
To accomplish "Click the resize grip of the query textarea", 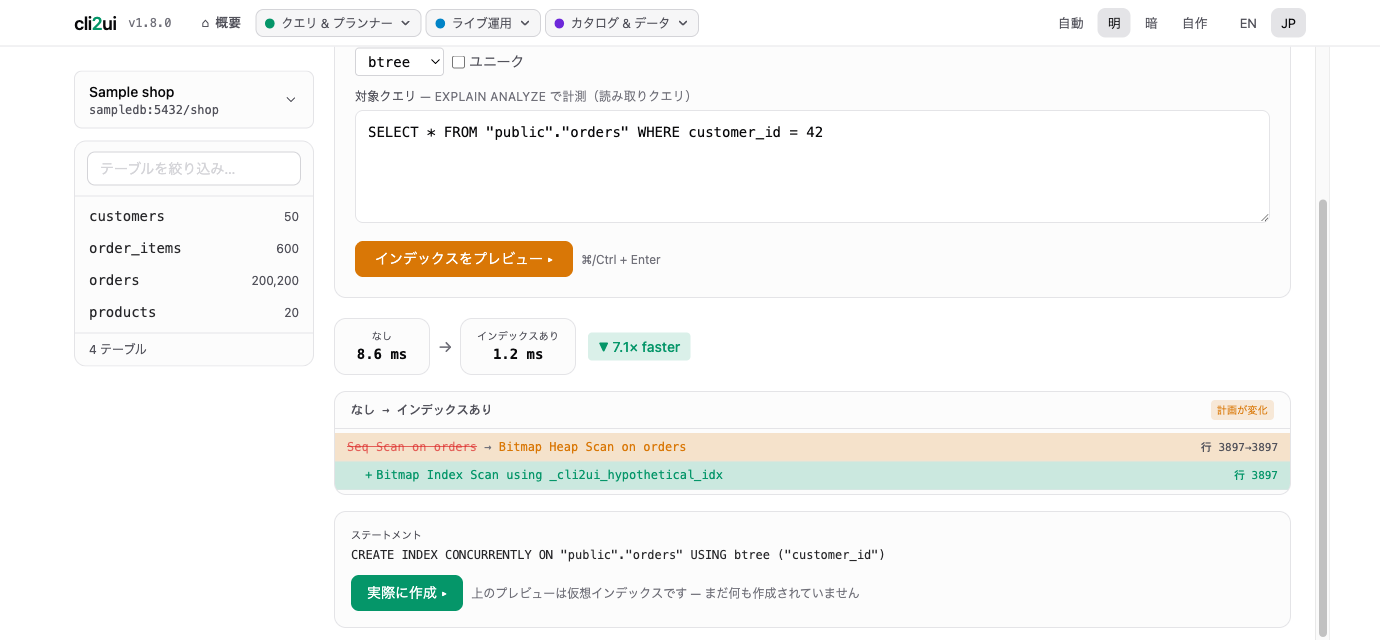I will [1263, 216].
